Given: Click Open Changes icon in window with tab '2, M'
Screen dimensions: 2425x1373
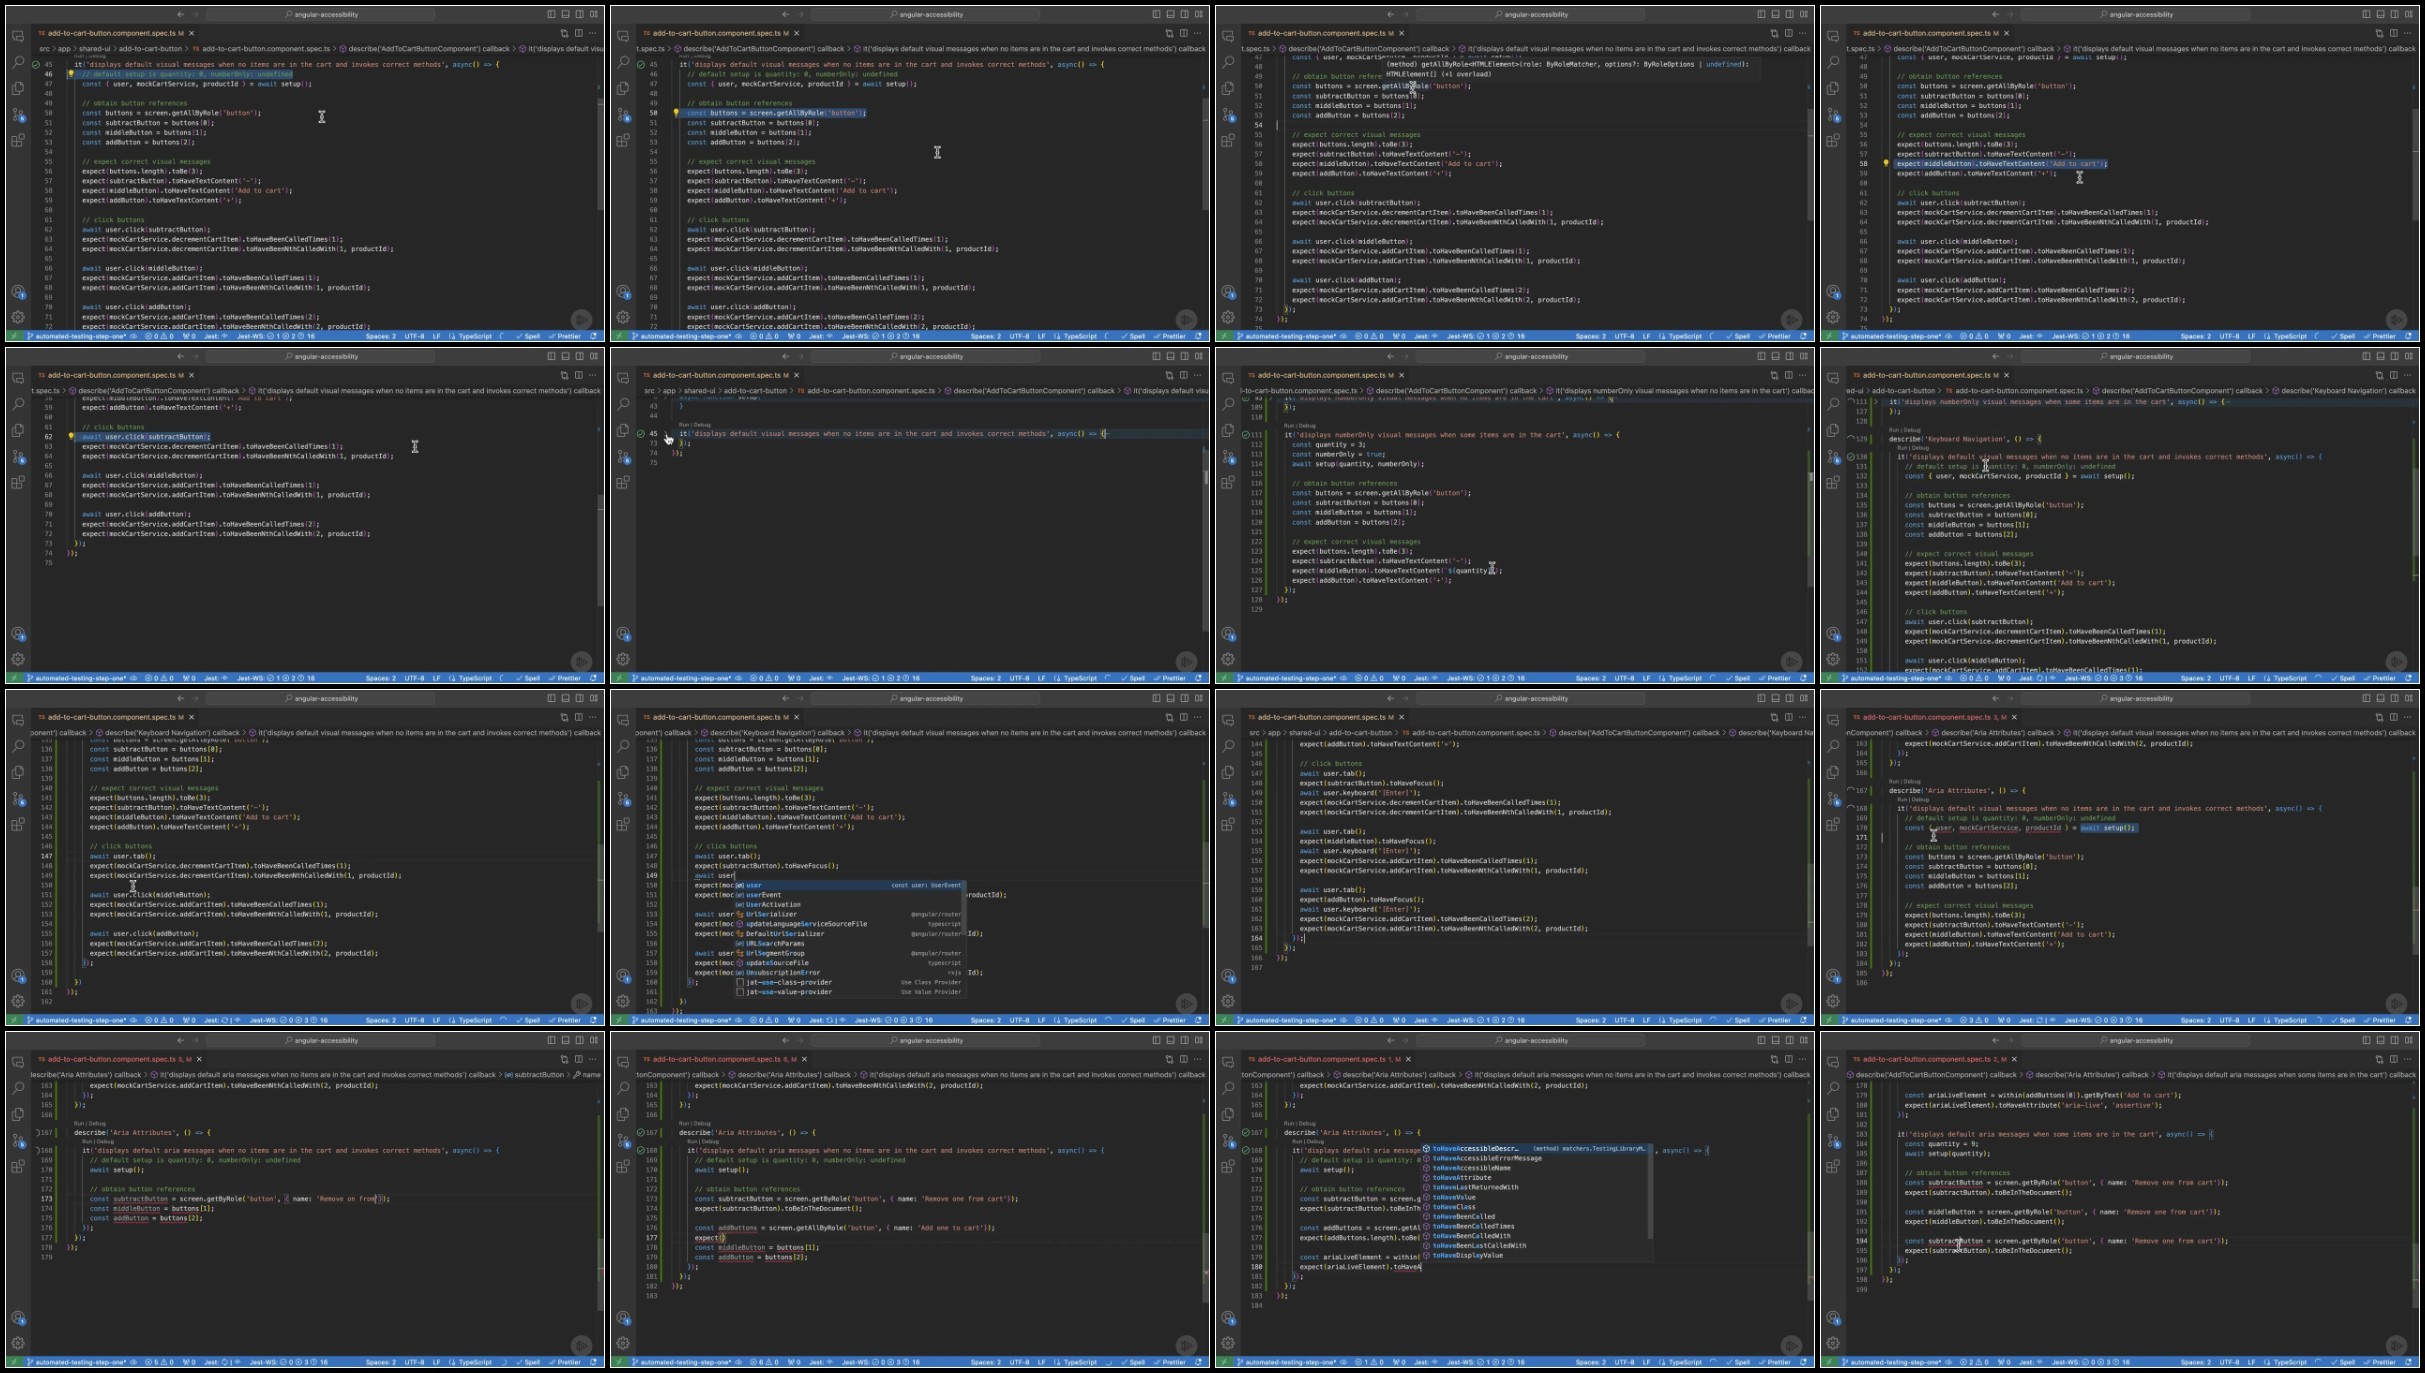Looking at the screenshot, I should click(2379, 1059).
